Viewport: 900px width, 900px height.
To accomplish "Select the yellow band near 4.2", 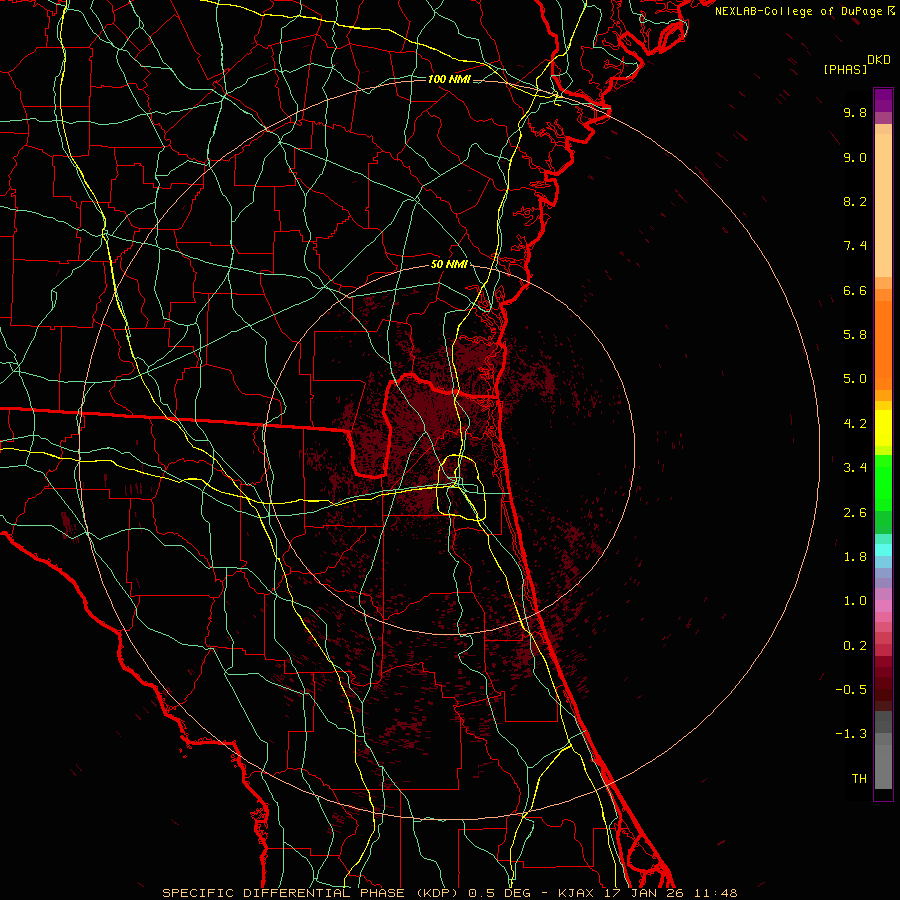I will (883, 428).
